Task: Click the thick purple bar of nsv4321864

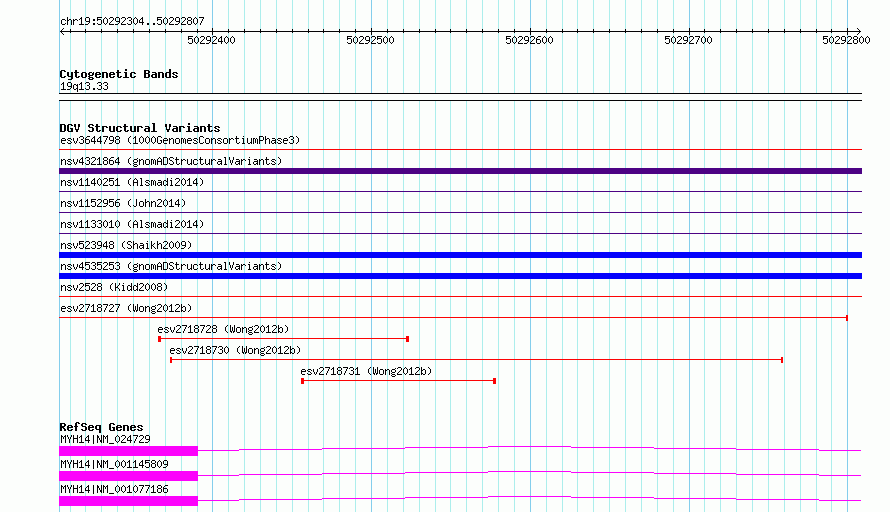Action: pyautogui.click(x=460, y=171)
